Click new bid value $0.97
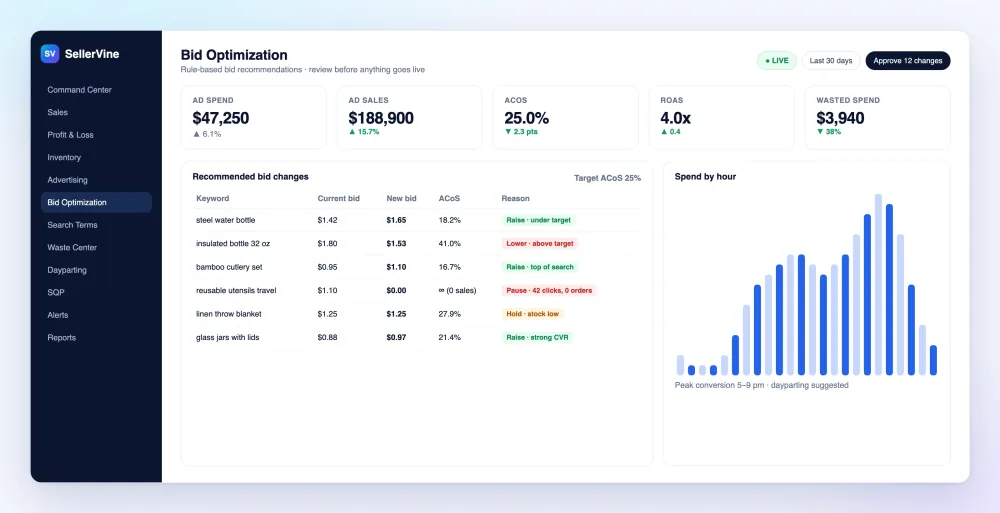 [x=396, y=337]
